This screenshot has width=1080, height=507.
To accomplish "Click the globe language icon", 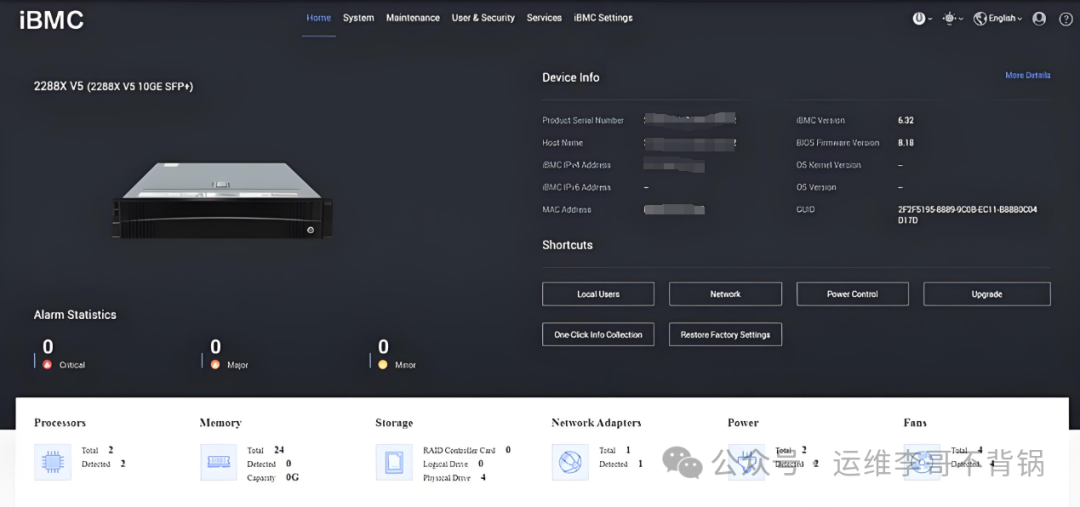I will pos(979,19).
